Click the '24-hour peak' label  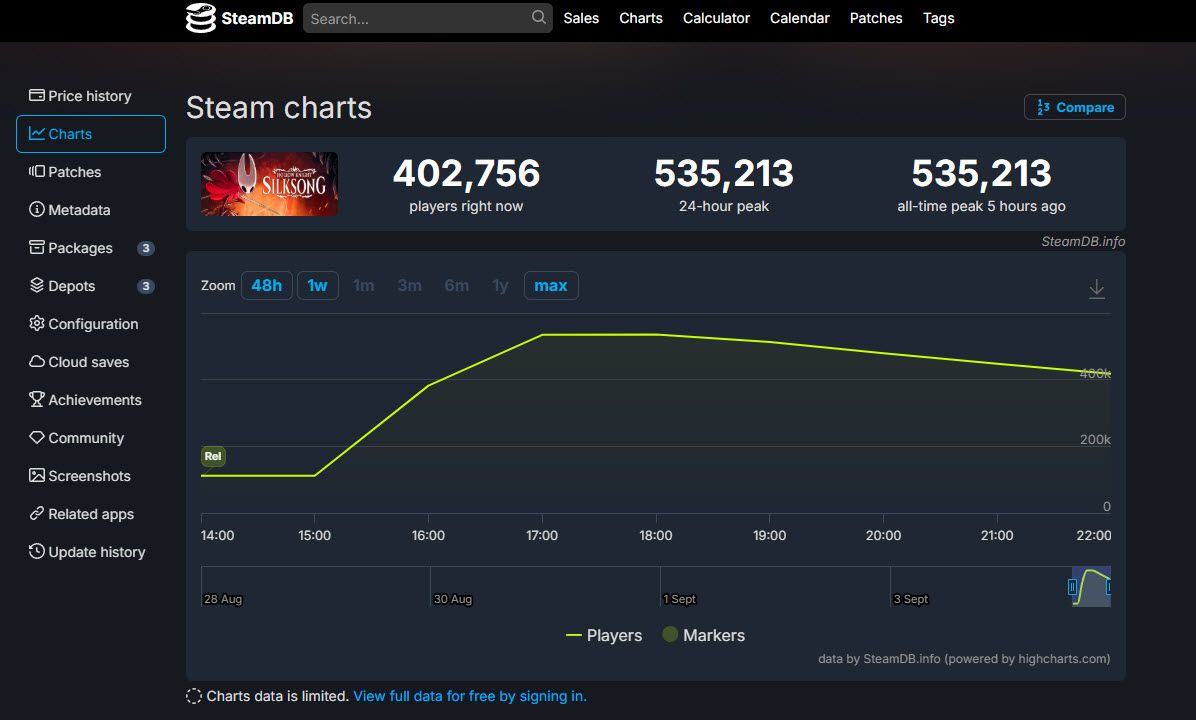724,206
